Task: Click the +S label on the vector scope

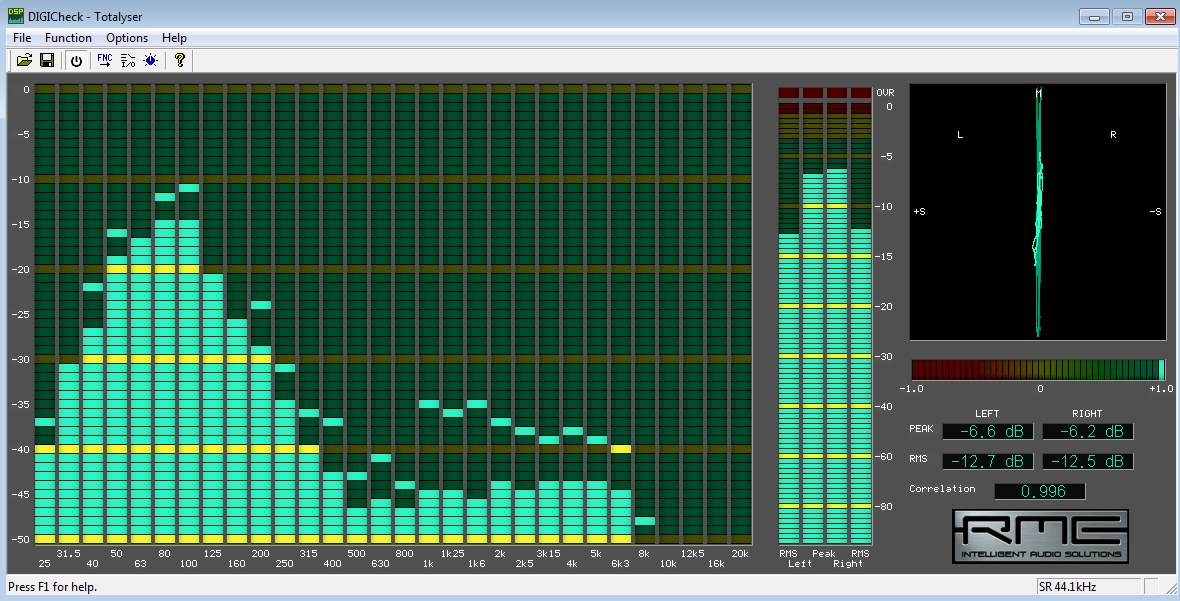Action: [920, 212]
